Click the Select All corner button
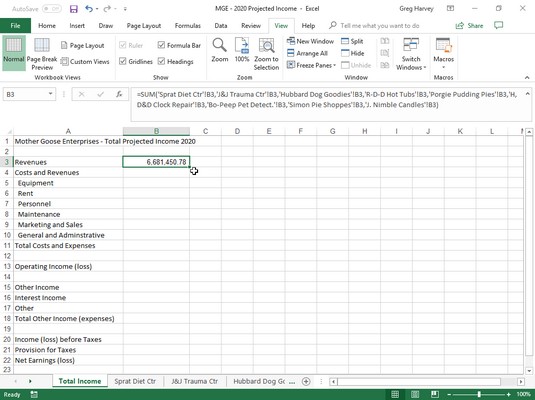Image resolution: width=535 pixels, height=400 pixels. click(x=7, y=131)
